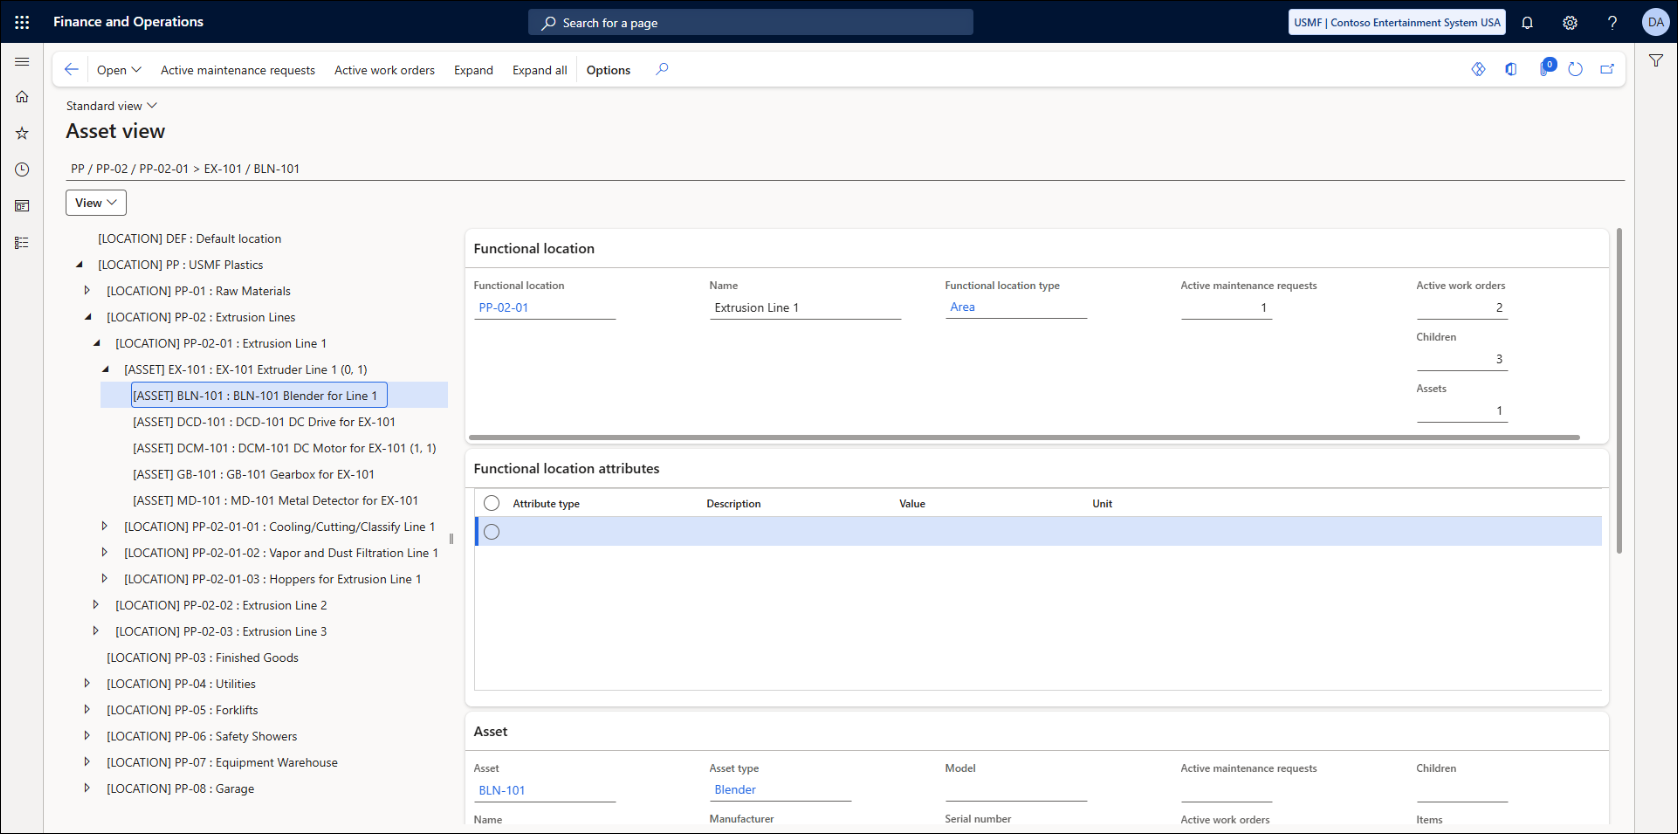Open the Favorites star in sidebar

click(x=22, y=133)
